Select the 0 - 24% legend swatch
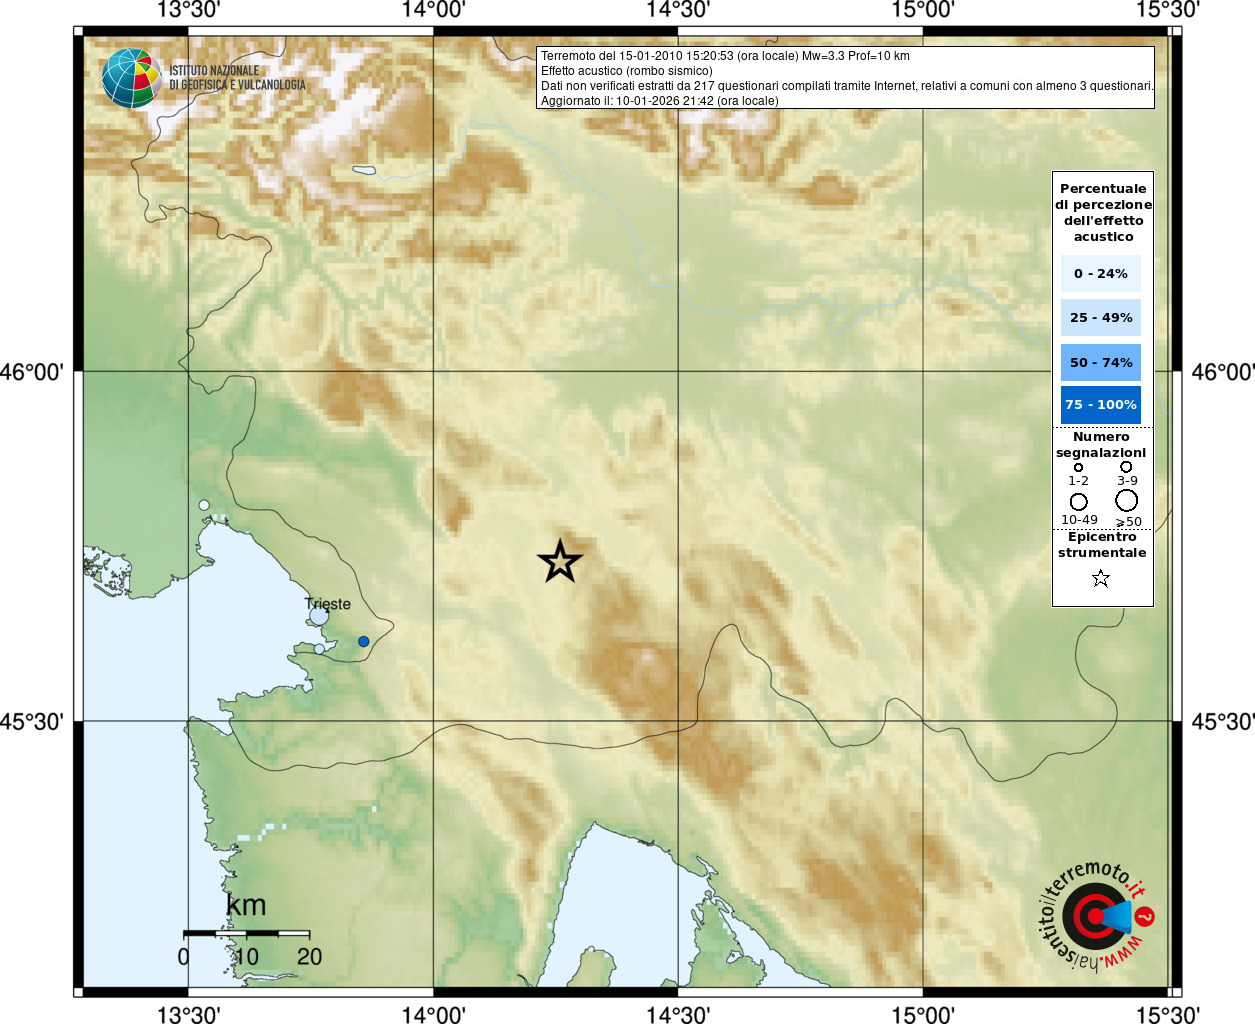Viewport: 1255px width, 1024px height. tap(1100, 273)
